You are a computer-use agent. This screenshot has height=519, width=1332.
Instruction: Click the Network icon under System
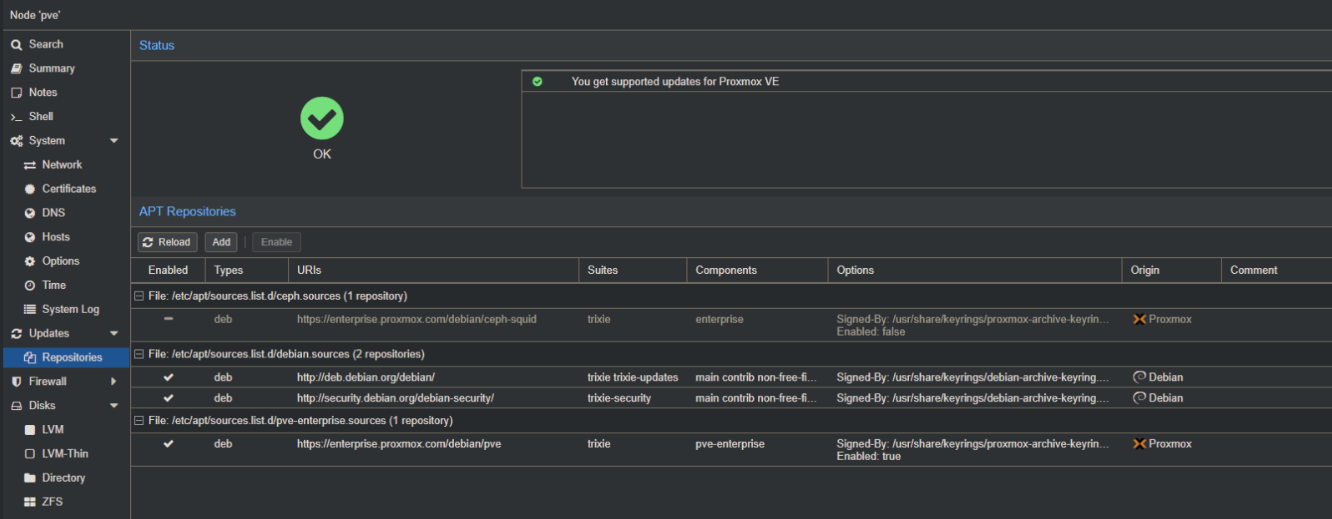click(30, 165)
